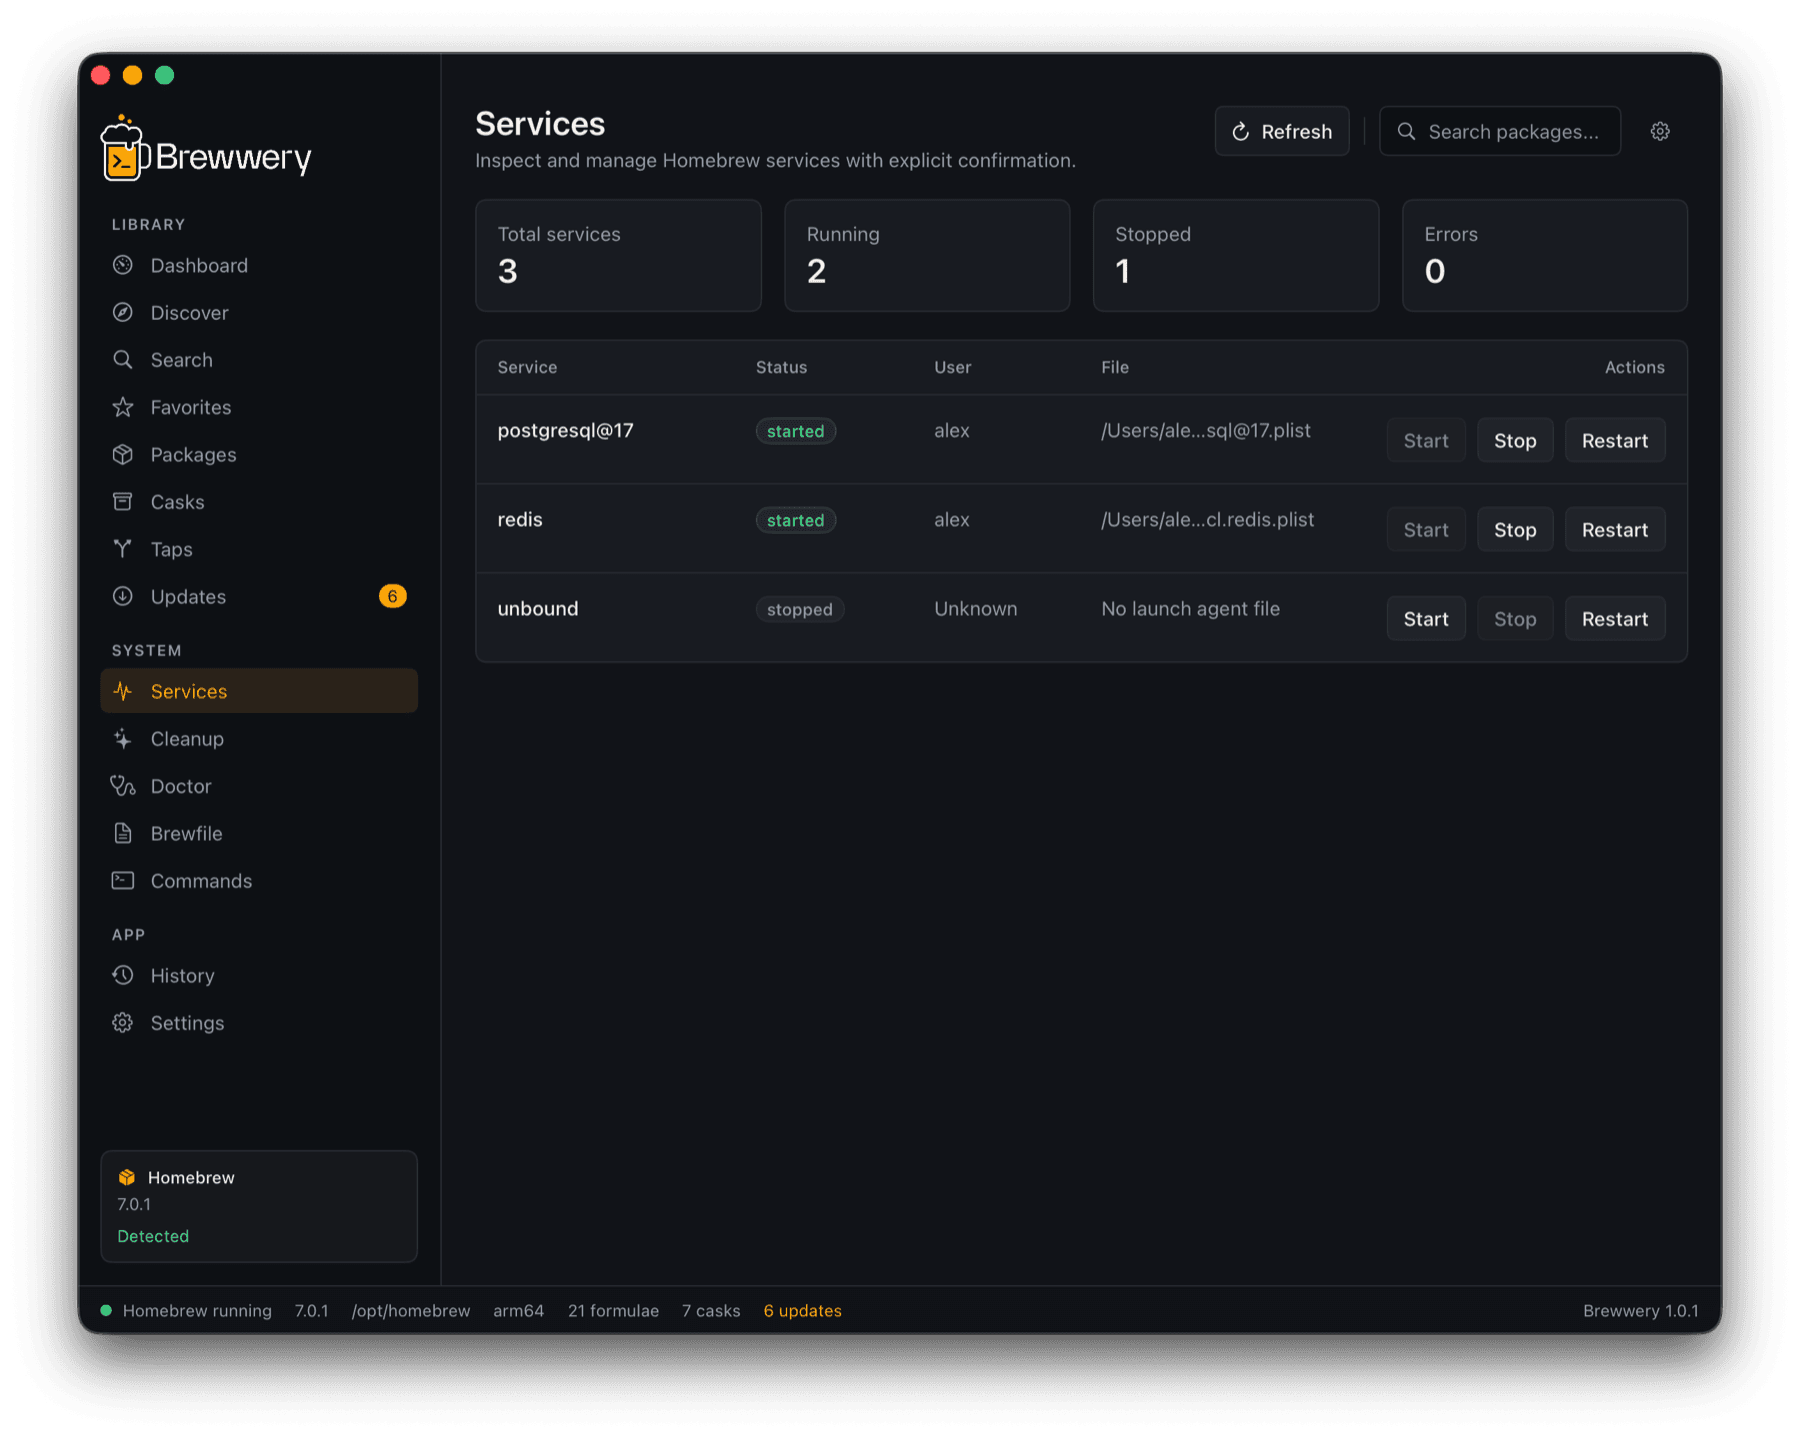Viewport: 1800px width, 1437px height.
Task: Click the 7 casks status entry
Action: 711,1310
